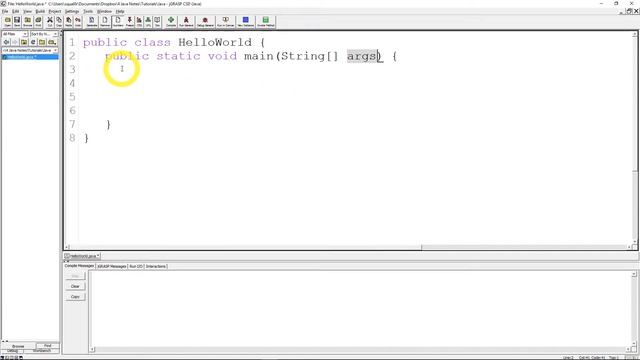Click the Run in Canvas icon

[x=225, y=22]
